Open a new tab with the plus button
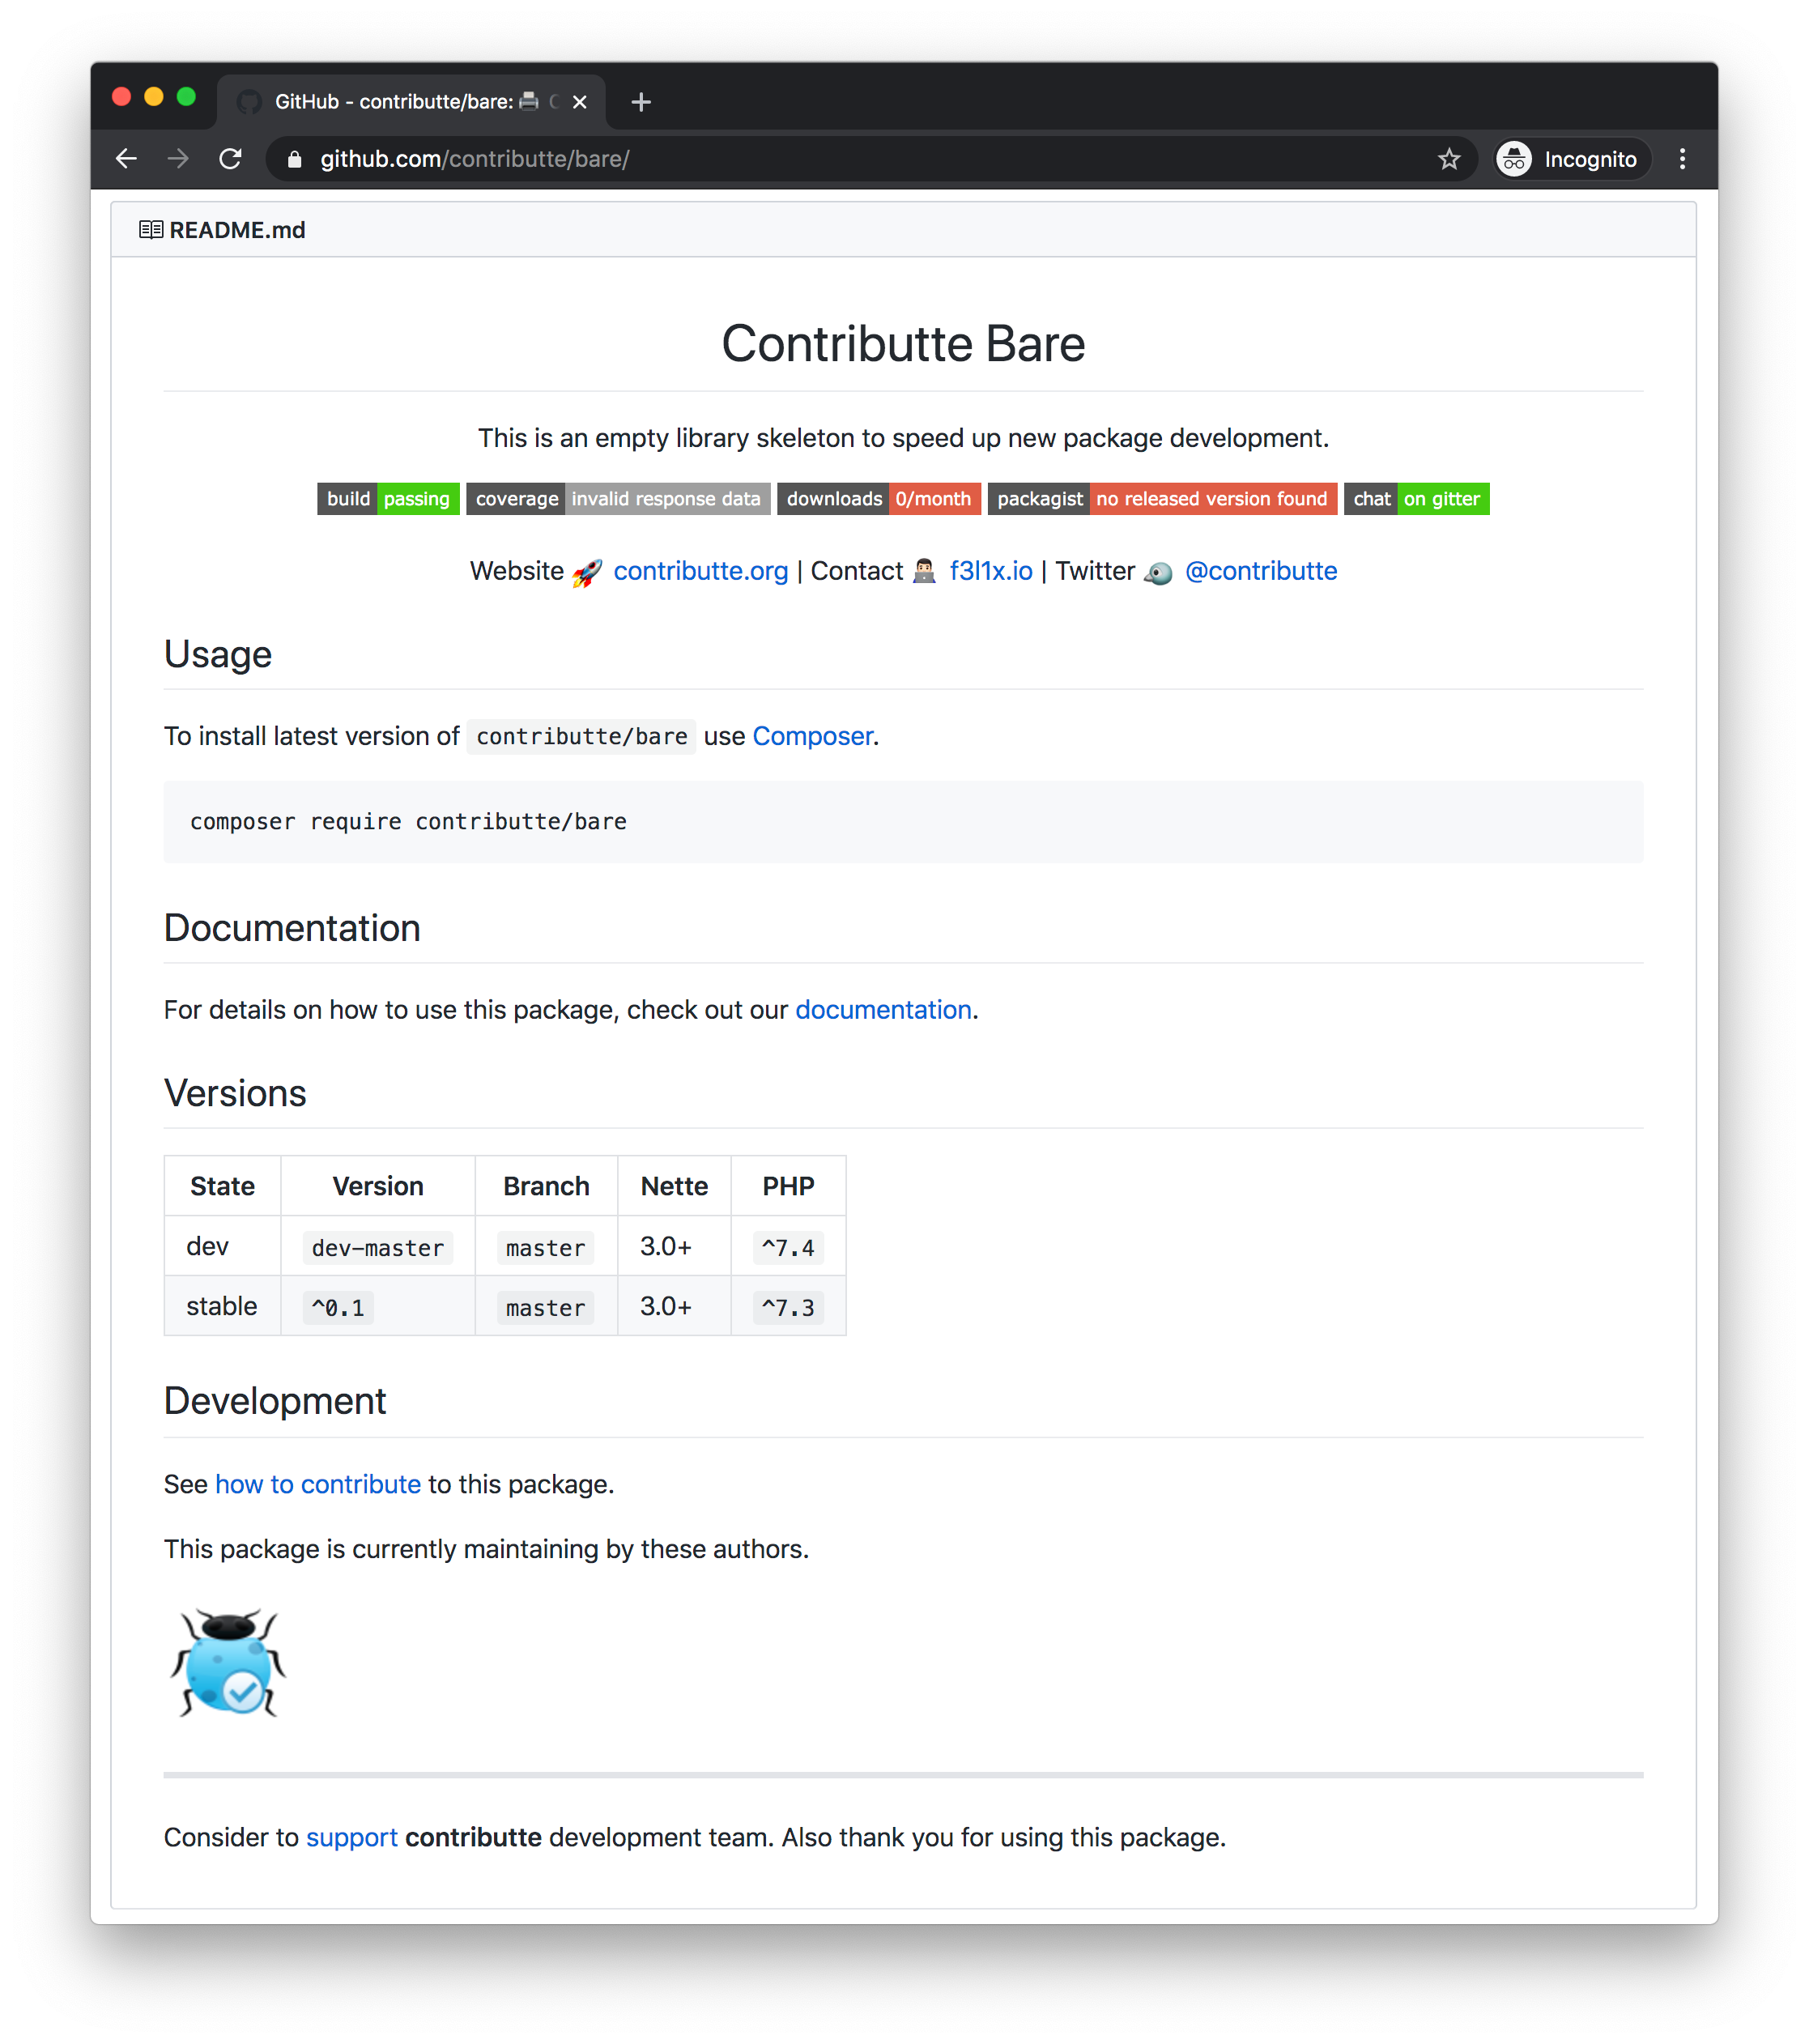The width and height of the screenshot is (1809, 2044). pos(641,102)
